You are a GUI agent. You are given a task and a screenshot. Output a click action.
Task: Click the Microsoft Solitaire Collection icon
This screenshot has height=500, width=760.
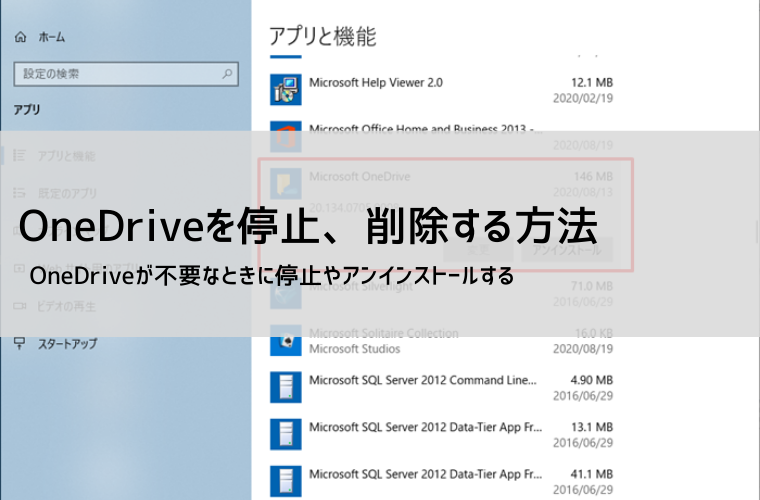coord(285,341)
